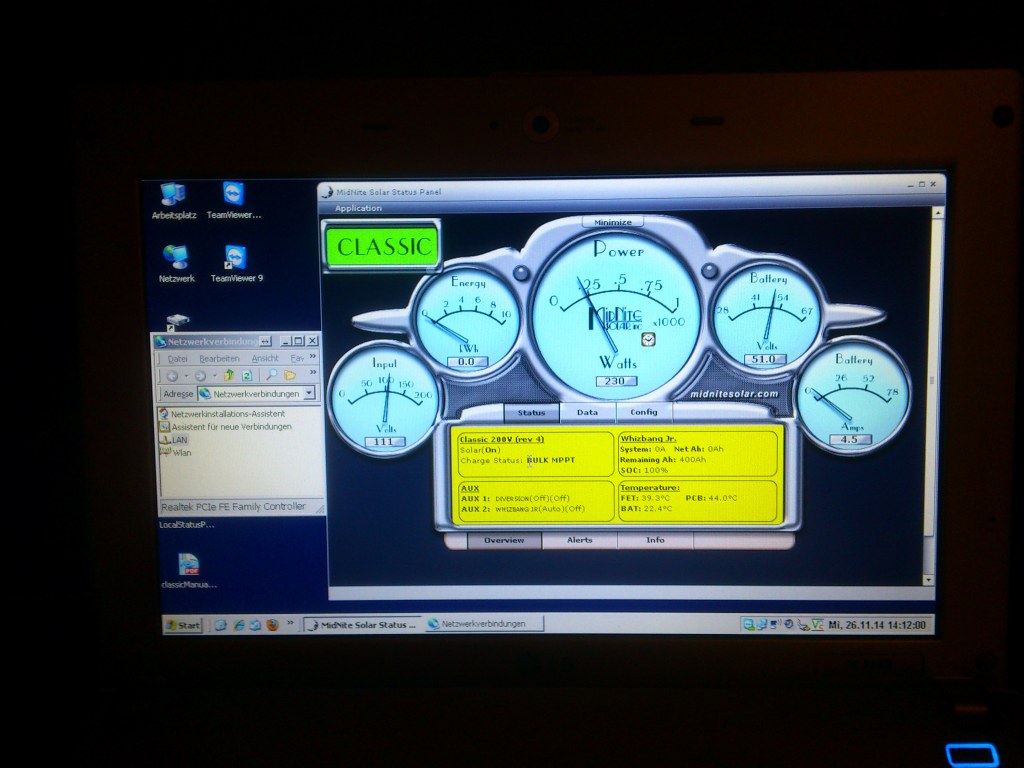Click the scroll down arrow in MidNite panel
Screen dimensions: 1024x768
[929, 579]
